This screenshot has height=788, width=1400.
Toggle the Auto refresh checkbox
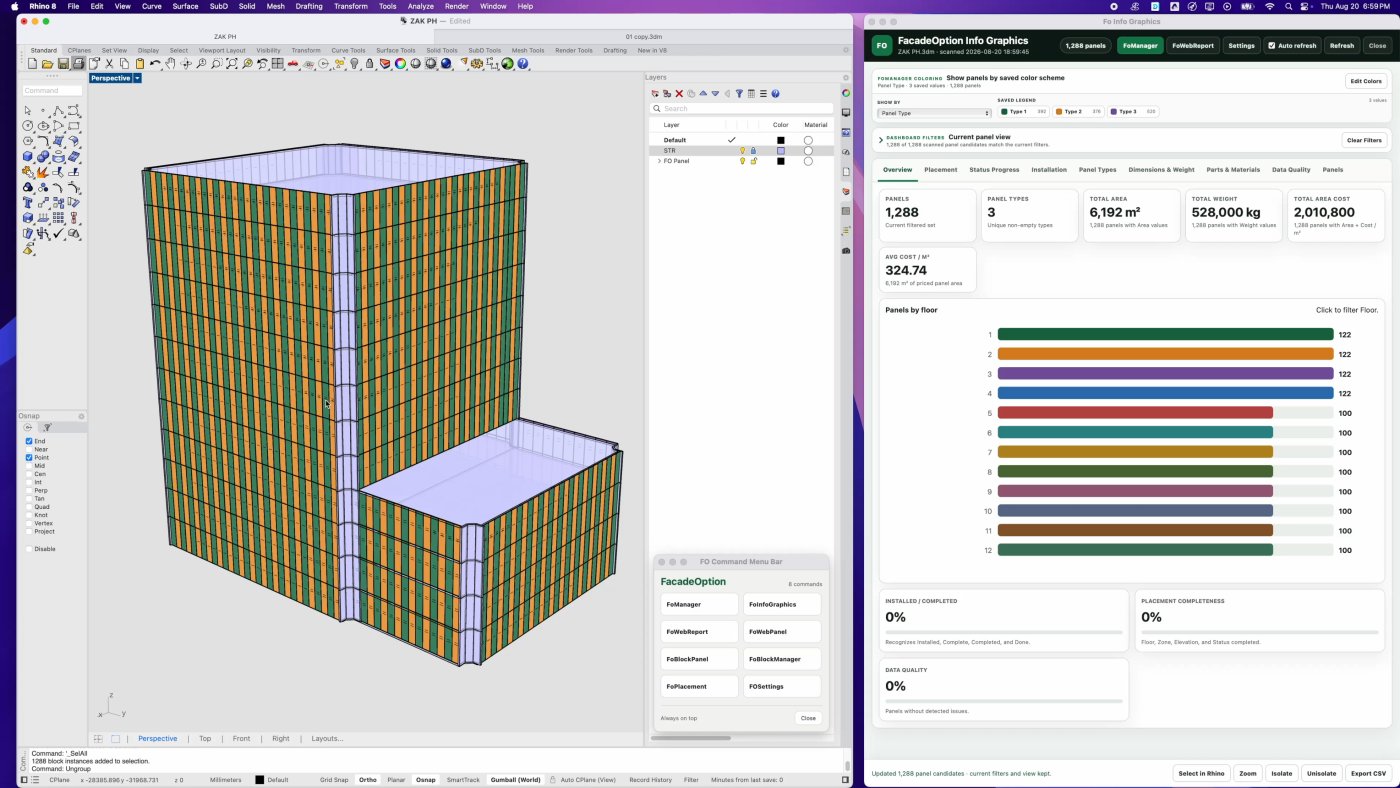1271,46
